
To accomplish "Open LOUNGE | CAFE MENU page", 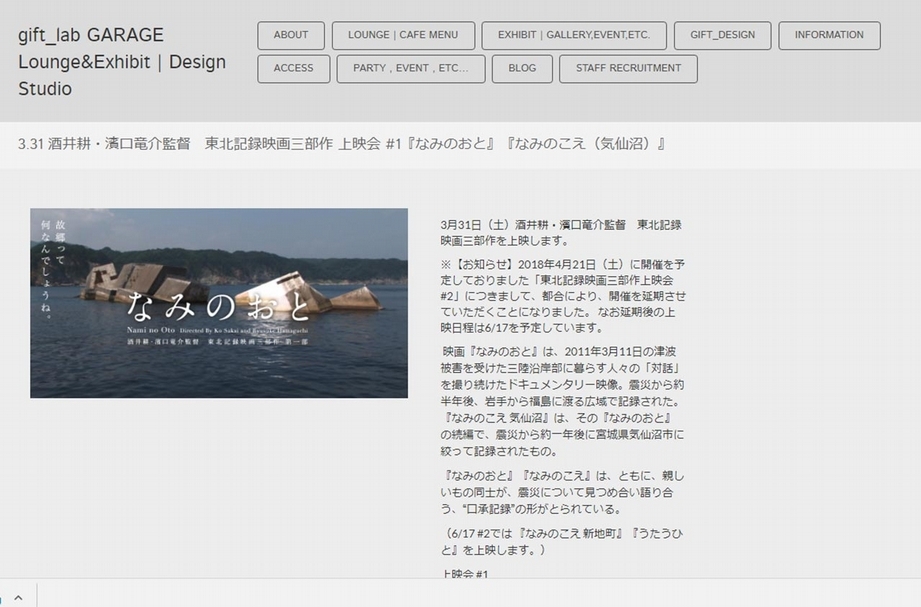I will point(403,35).
